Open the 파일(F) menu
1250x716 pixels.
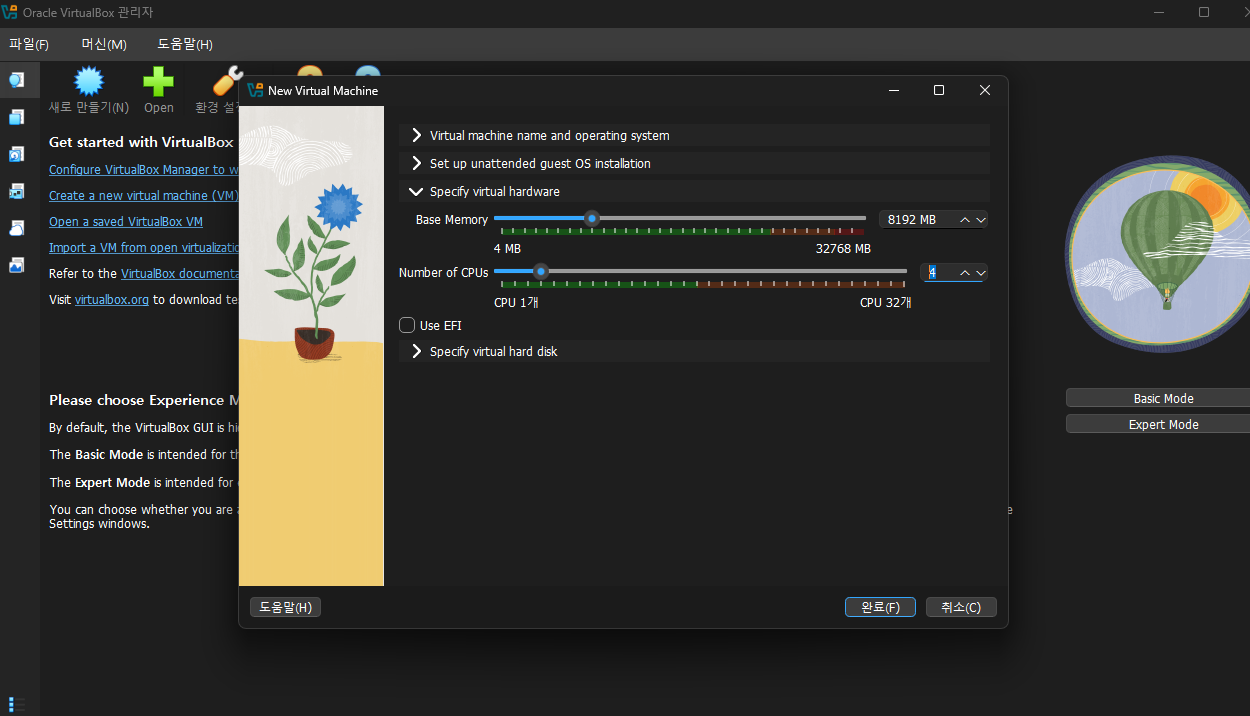[x=29, y=44]
